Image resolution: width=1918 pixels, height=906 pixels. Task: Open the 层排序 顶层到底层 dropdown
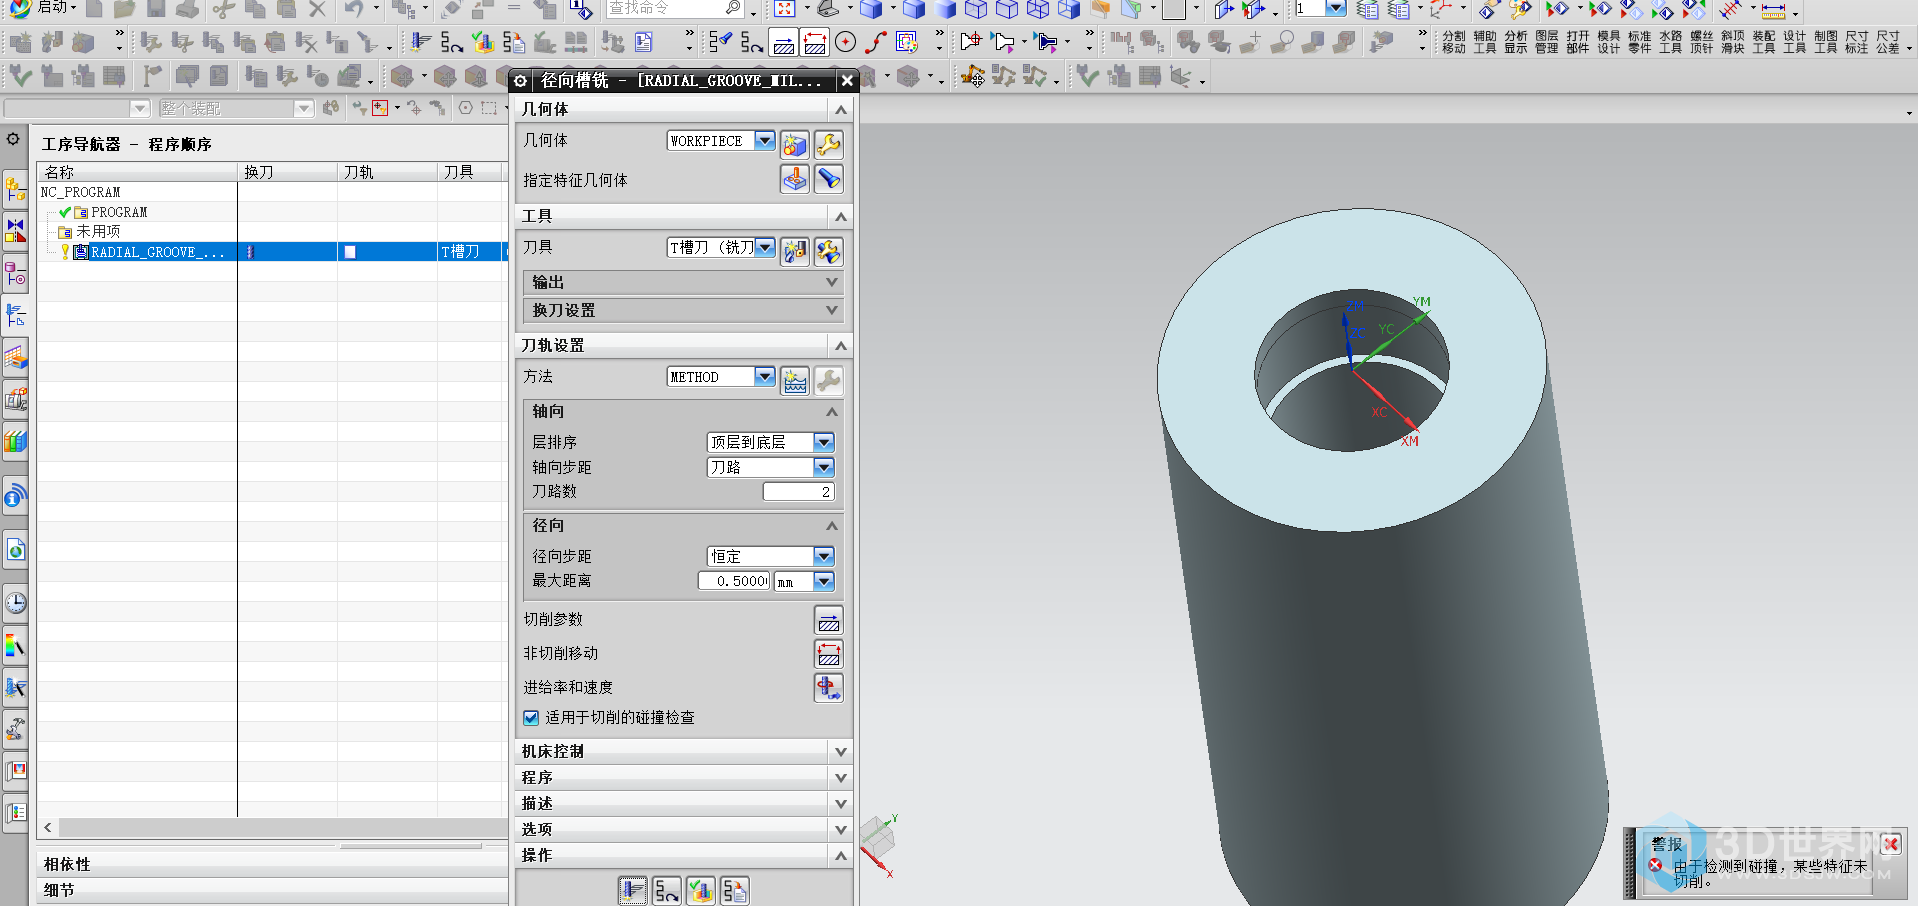[824, 442]
